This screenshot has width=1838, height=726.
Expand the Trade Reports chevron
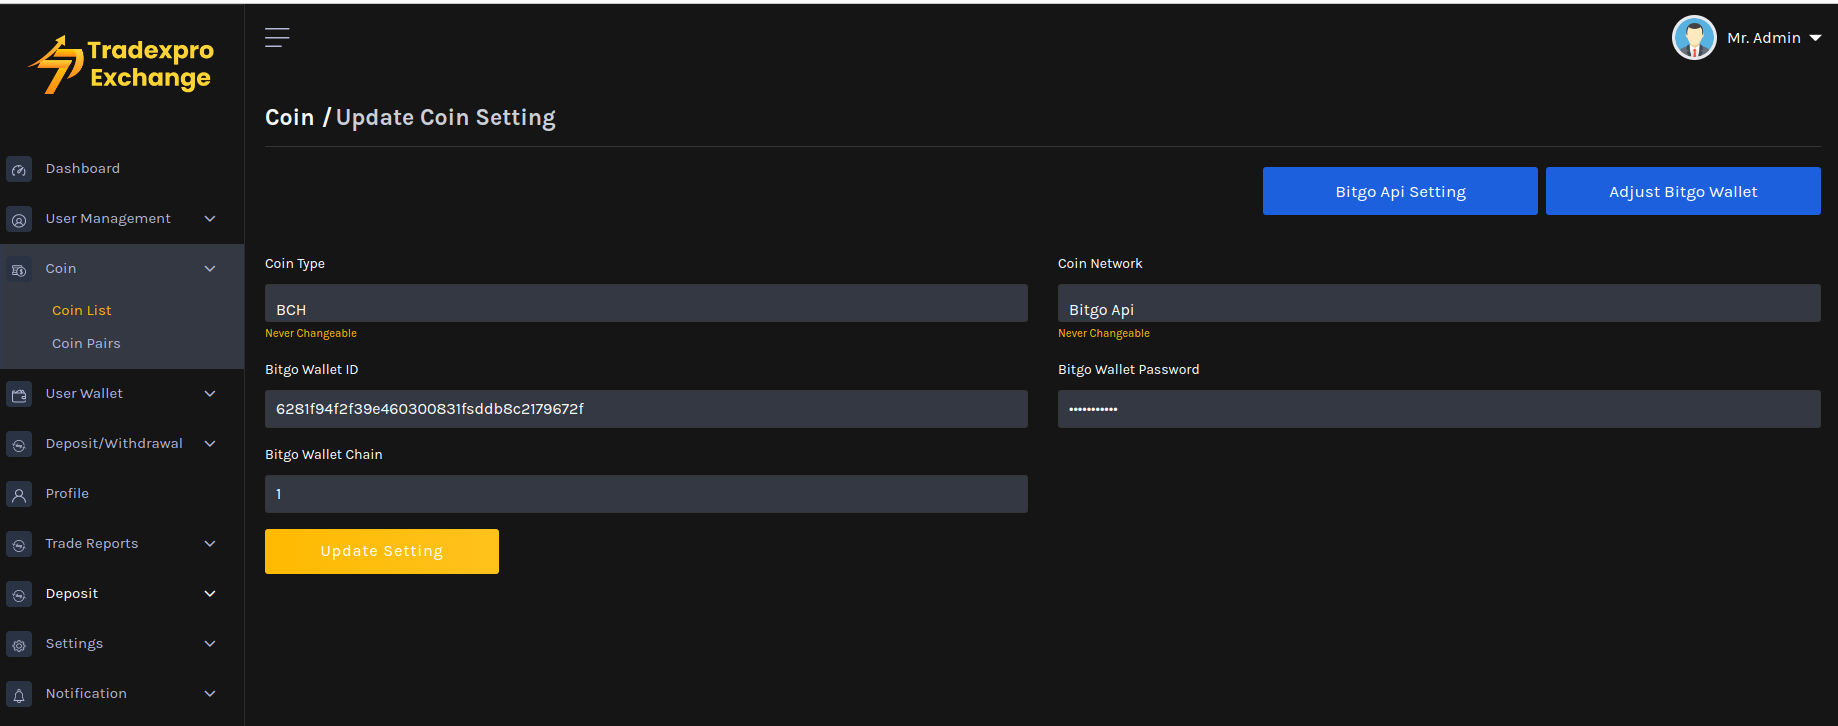(210, 544)
